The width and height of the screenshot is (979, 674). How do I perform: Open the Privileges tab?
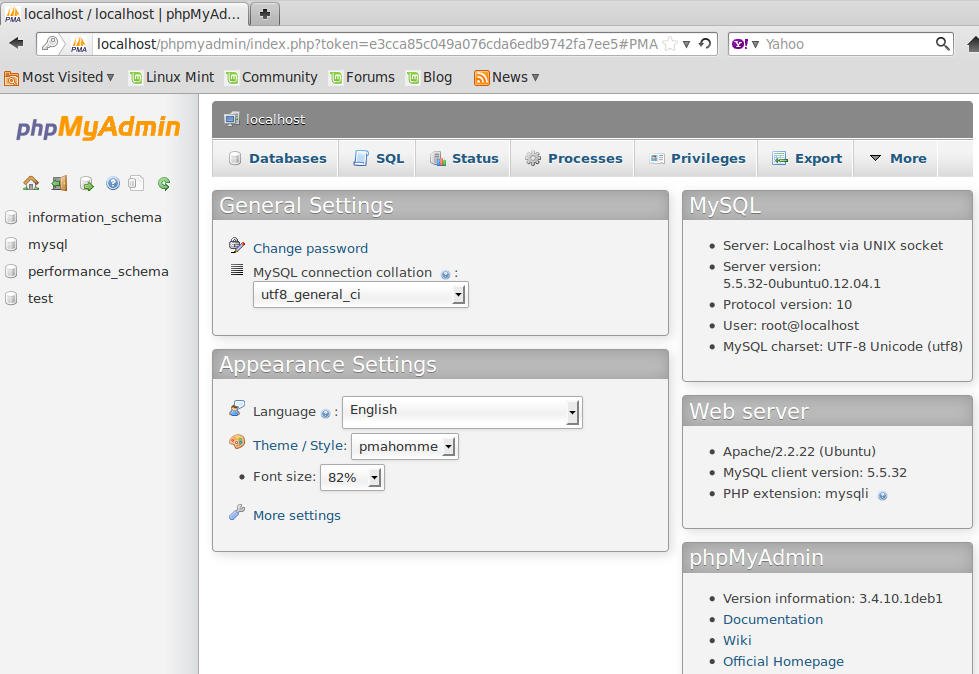(x=697, y=159)
